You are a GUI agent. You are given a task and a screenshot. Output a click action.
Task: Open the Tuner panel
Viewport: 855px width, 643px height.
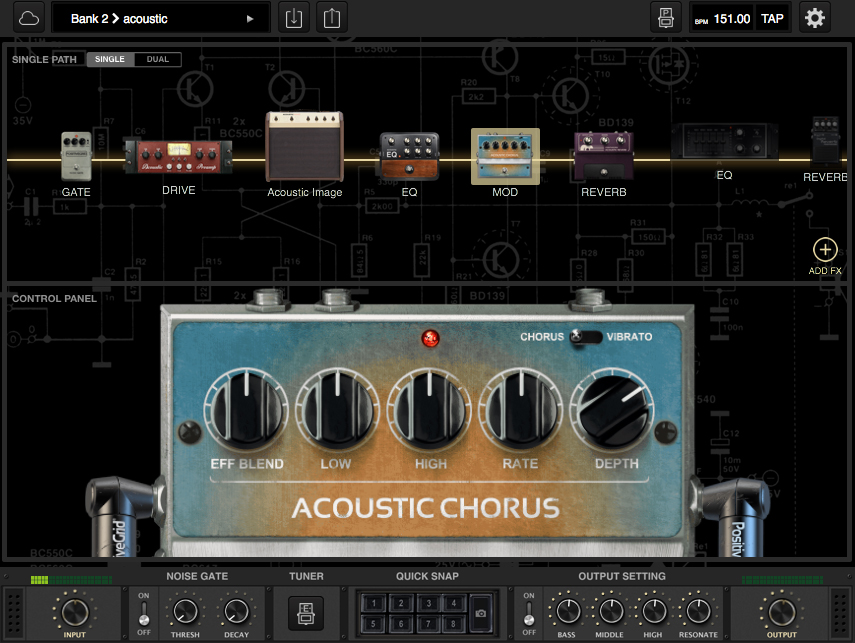tap(306, 614)
